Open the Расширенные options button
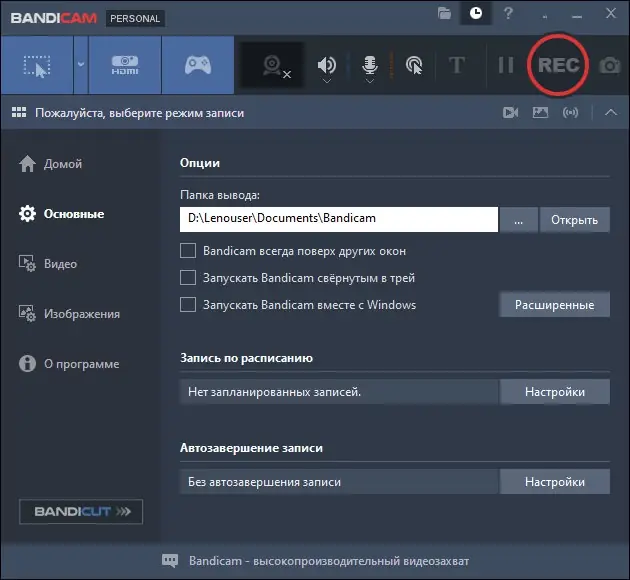The width and height of the screenshot is (630, 580). (x=554, y=304)
